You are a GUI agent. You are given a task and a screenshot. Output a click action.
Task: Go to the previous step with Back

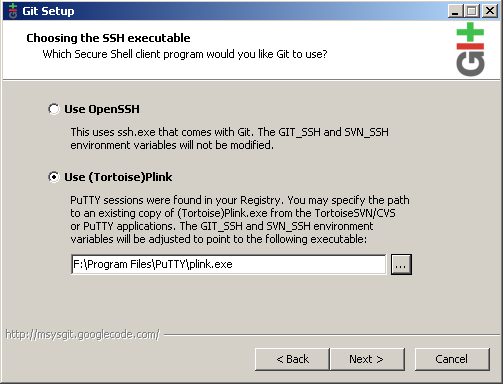click(x=292, y=359)
